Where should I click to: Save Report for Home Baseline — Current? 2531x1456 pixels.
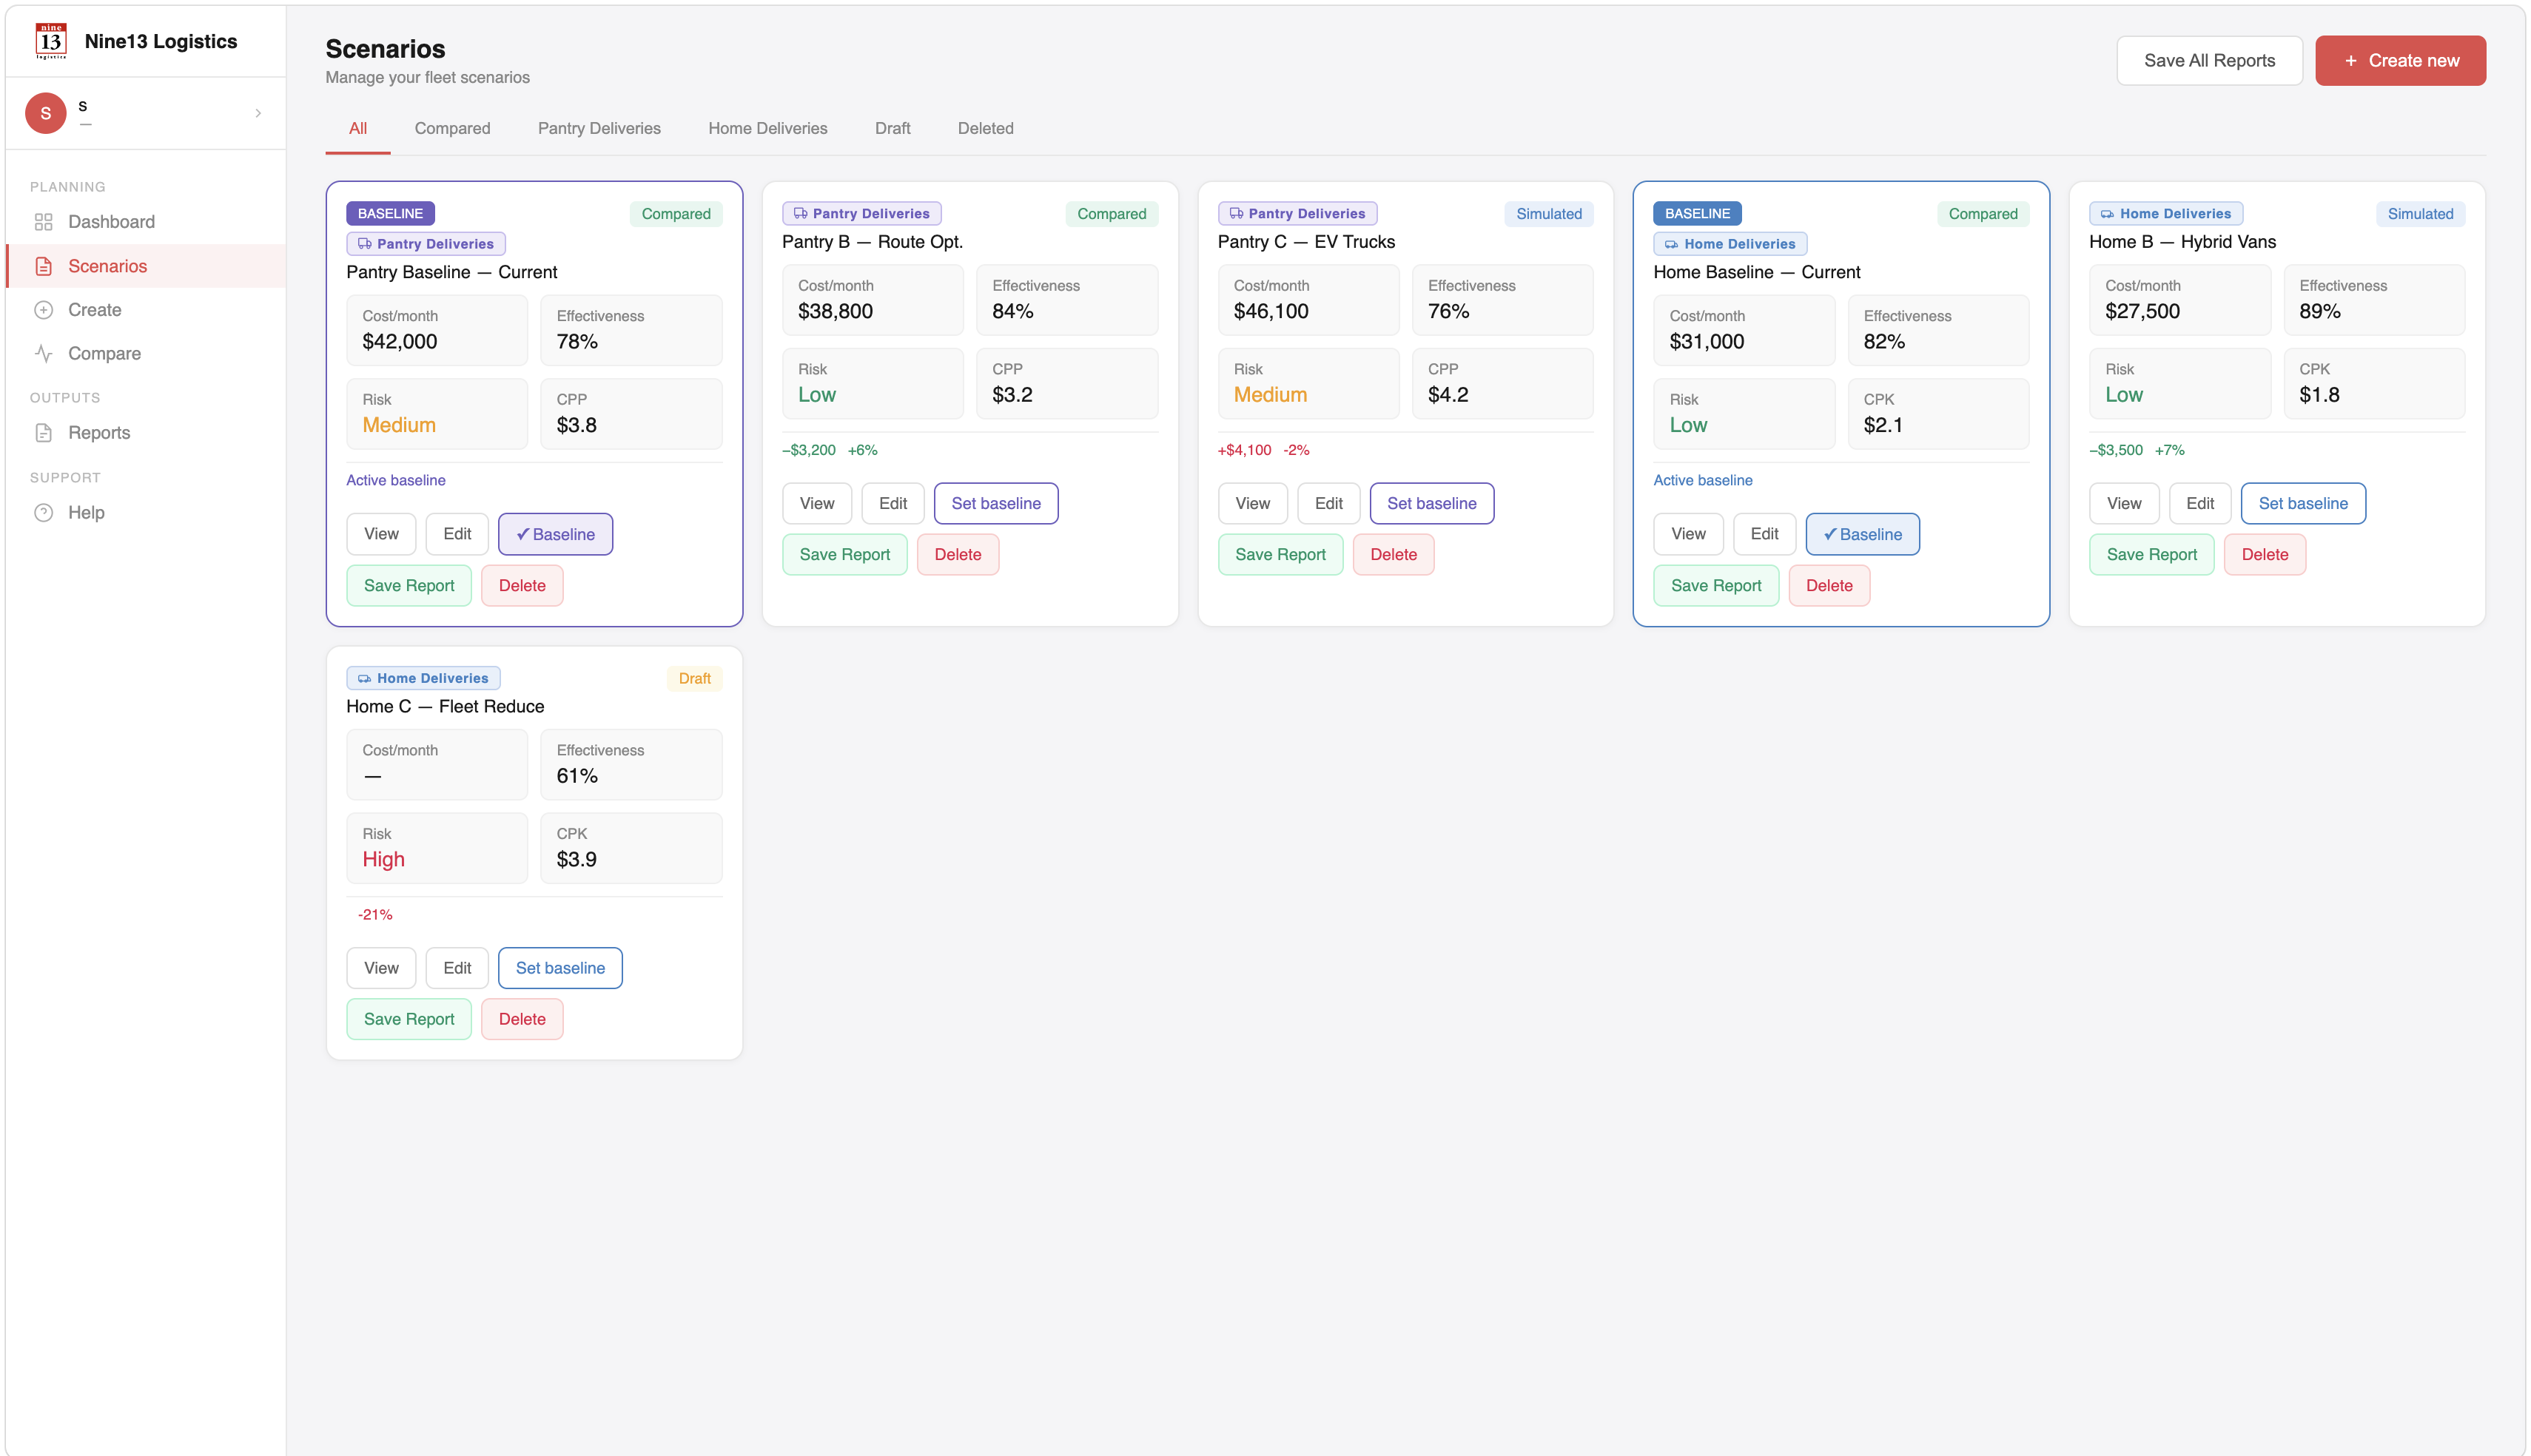1716,586
